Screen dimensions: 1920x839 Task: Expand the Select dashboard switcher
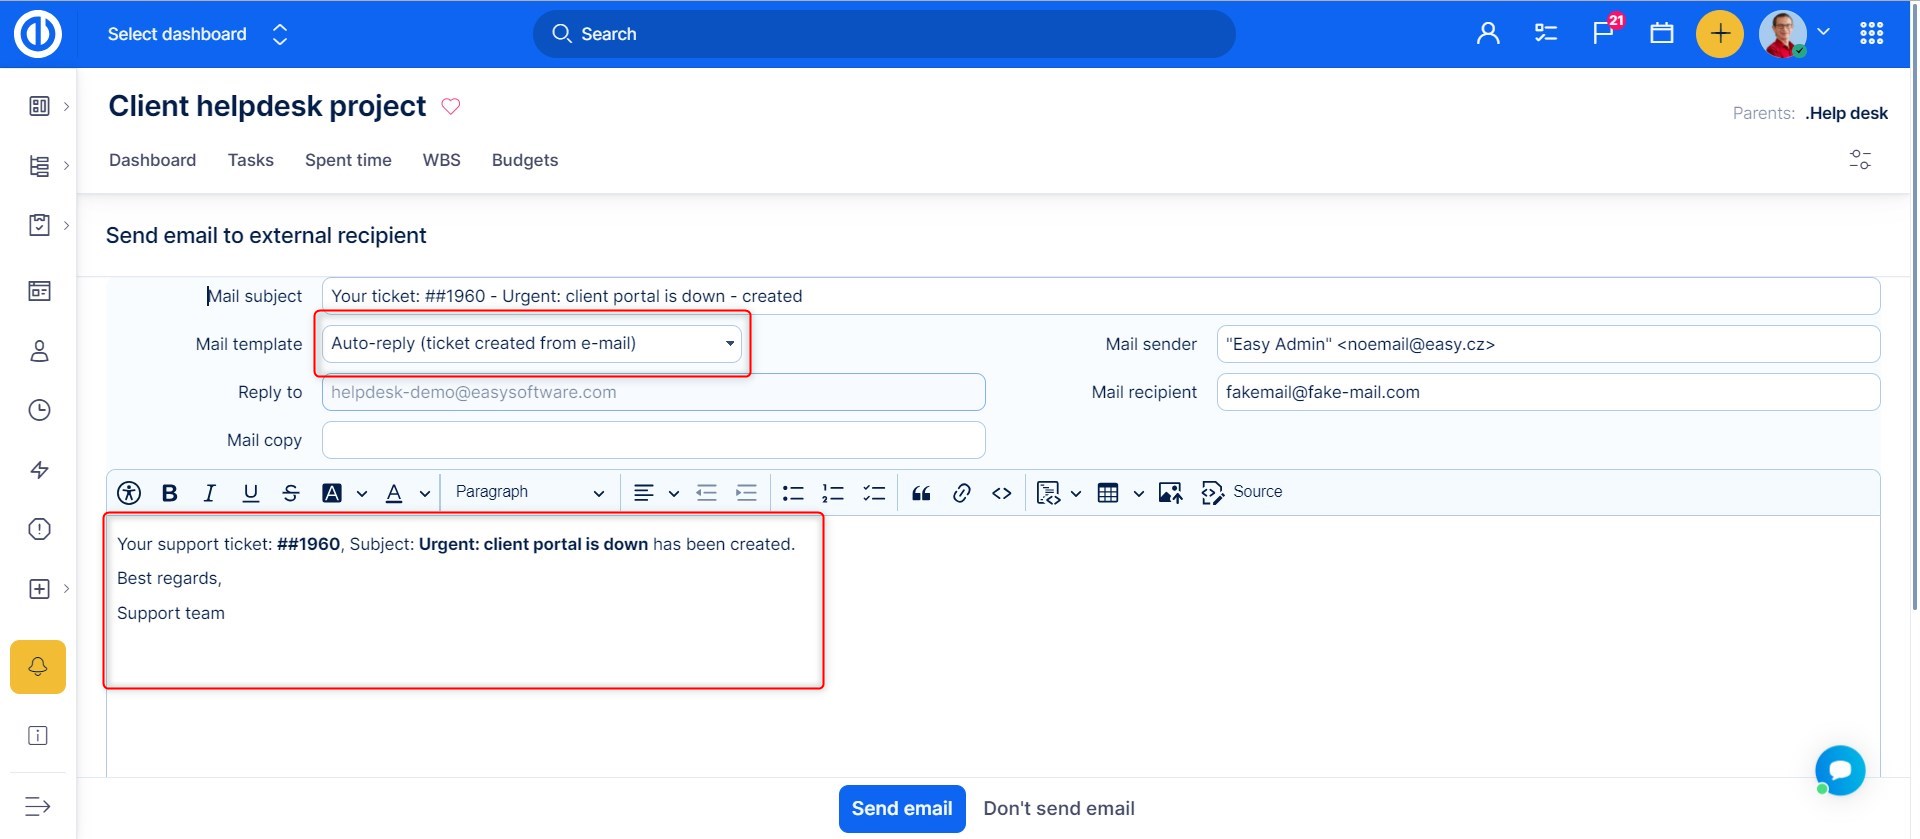197,34
